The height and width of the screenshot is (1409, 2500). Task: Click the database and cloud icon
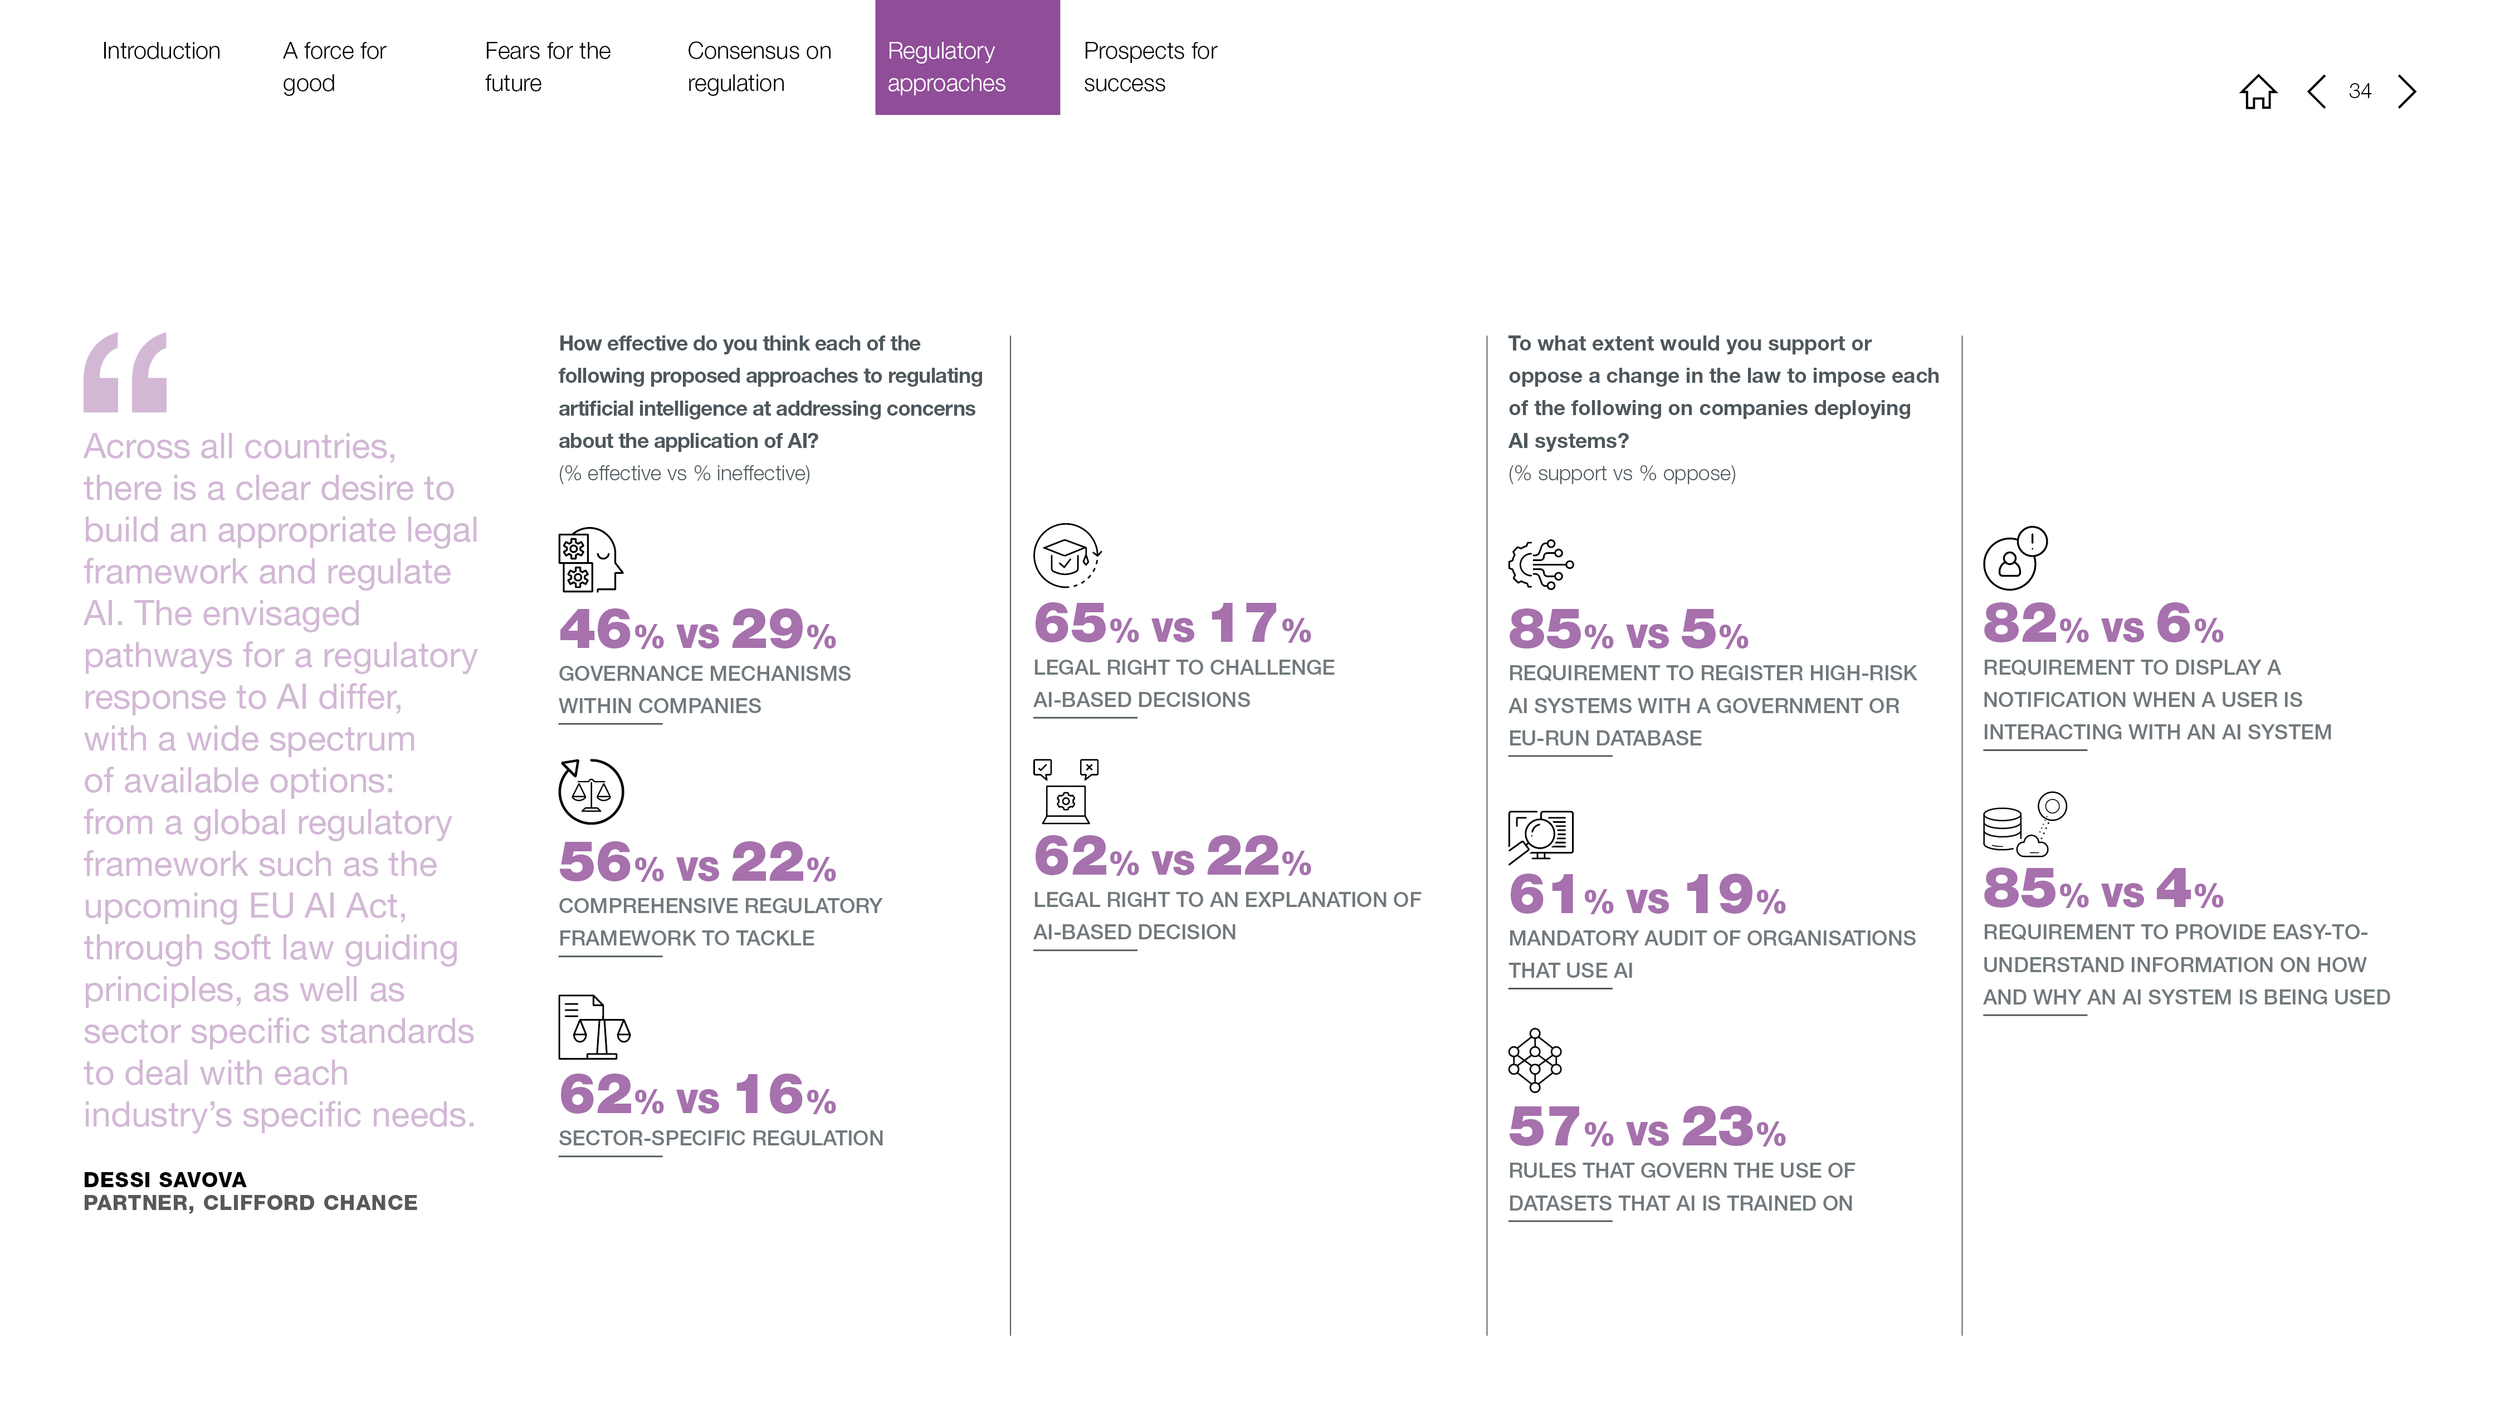[2024, 824]
